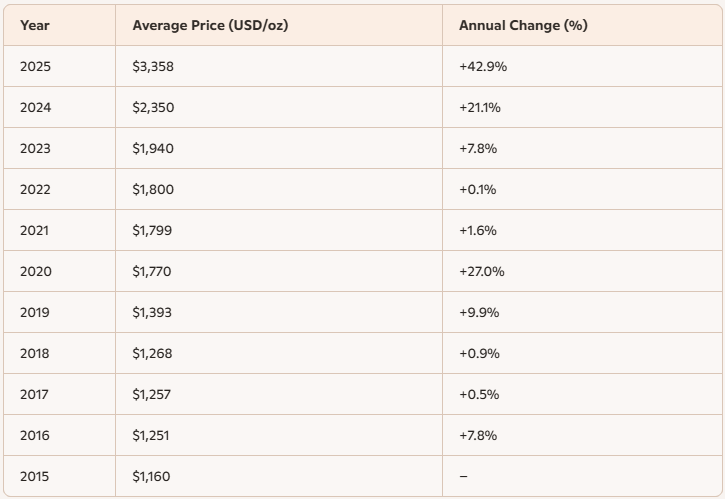Select the 2025 year cell
Screen dimensions: 725x499
click(x=35, y=66)
